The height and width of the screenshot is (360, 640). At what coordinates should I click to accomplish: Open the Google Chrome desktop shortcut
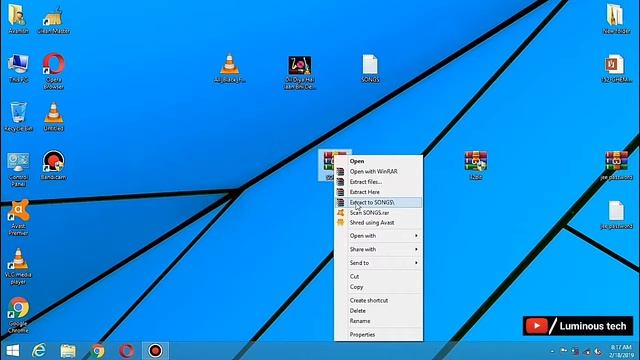pyautogui.click(x=18, y=315)
